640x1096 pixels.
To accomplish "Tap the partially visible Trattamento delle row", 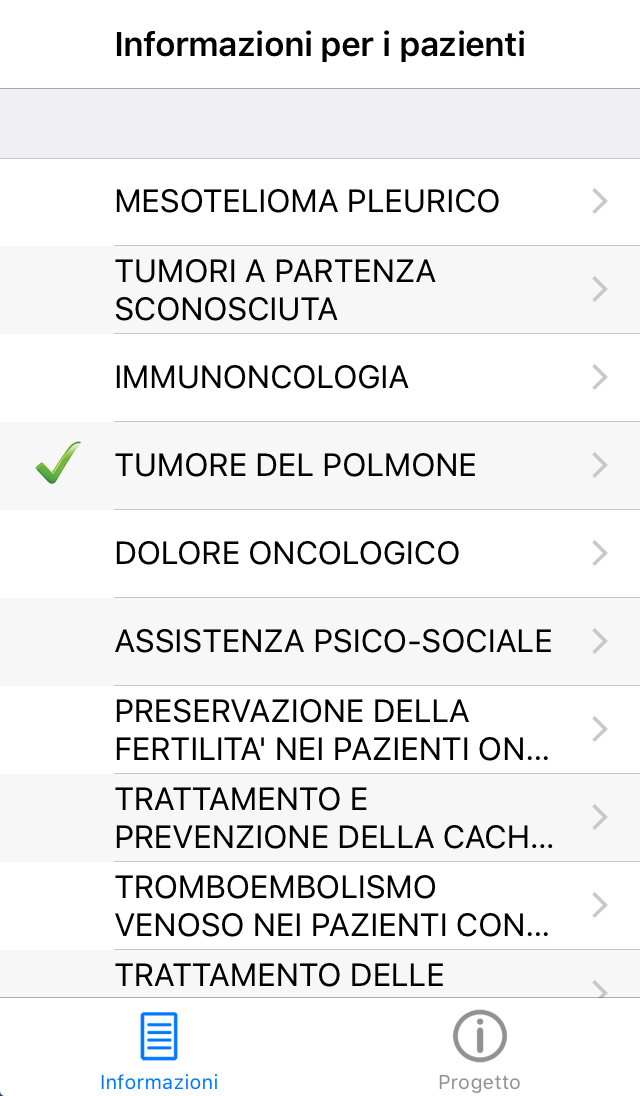I will pos(280,975).
